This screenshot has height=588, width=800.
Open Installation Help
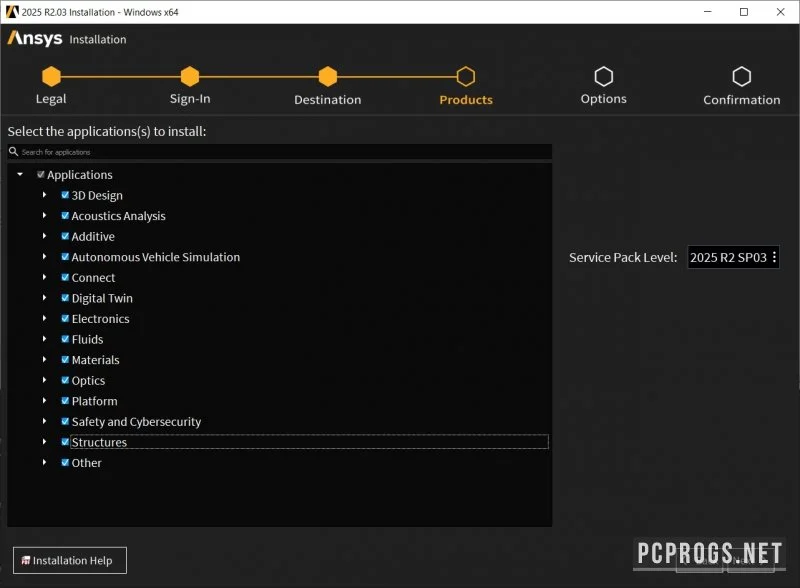click(x=70, y=560)
